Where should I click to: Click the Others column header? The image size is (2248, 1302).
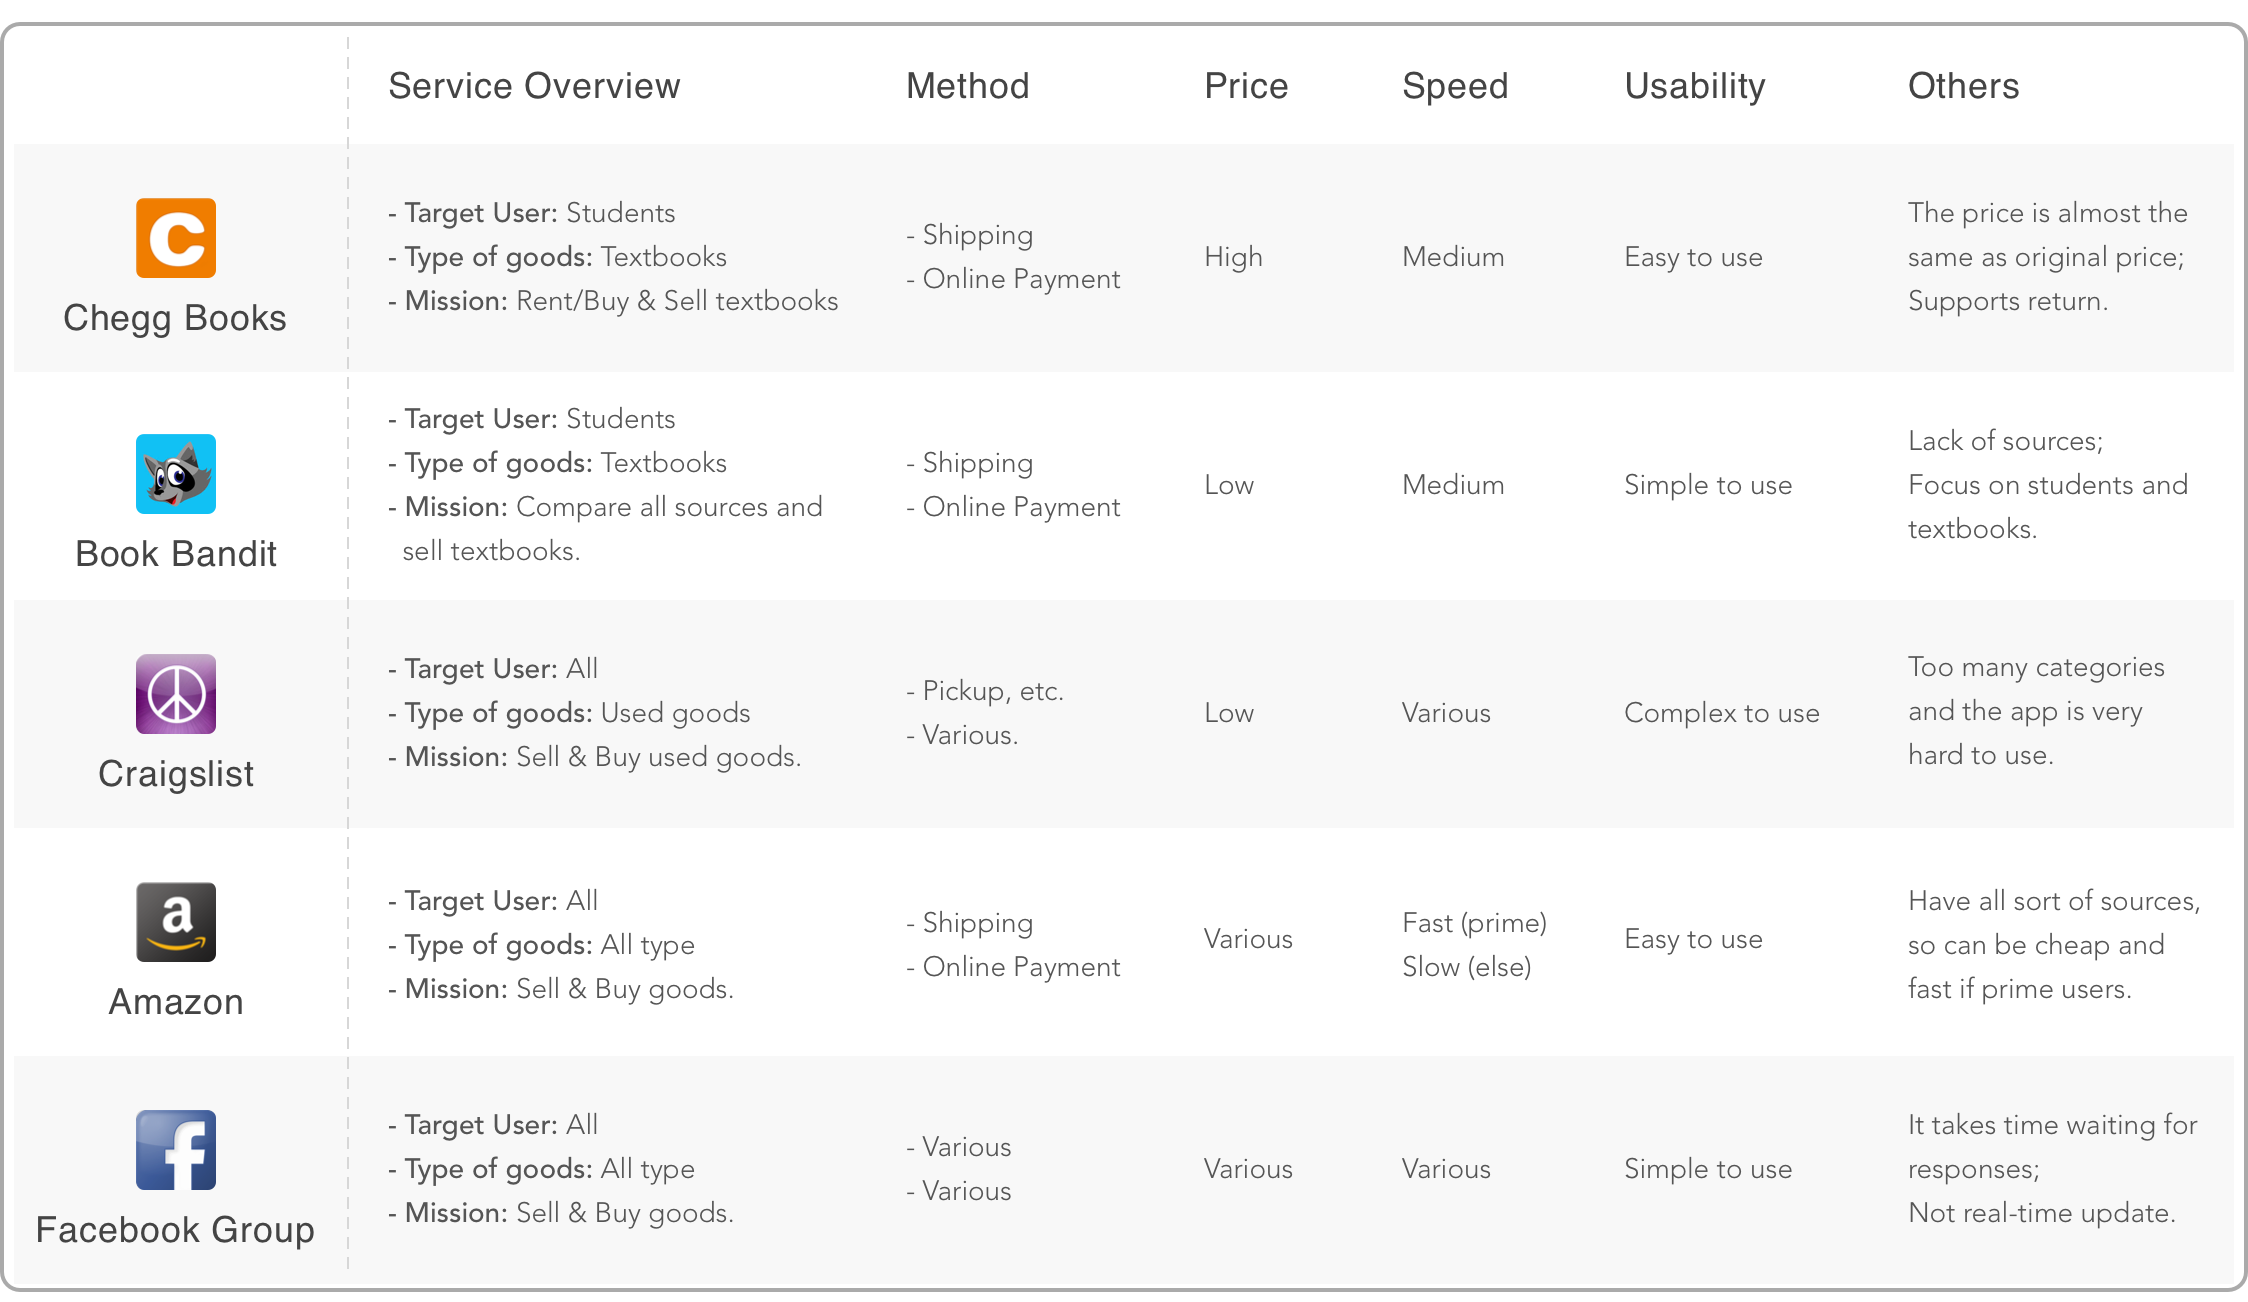(x=1963, y=86)
